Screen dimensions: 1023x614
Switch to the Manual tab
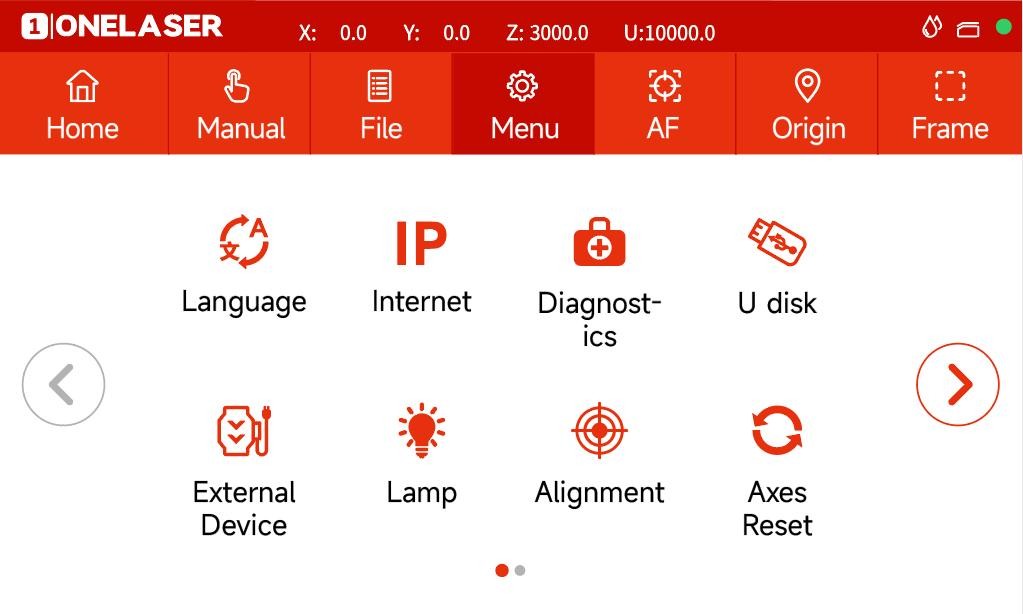(240, 104)
